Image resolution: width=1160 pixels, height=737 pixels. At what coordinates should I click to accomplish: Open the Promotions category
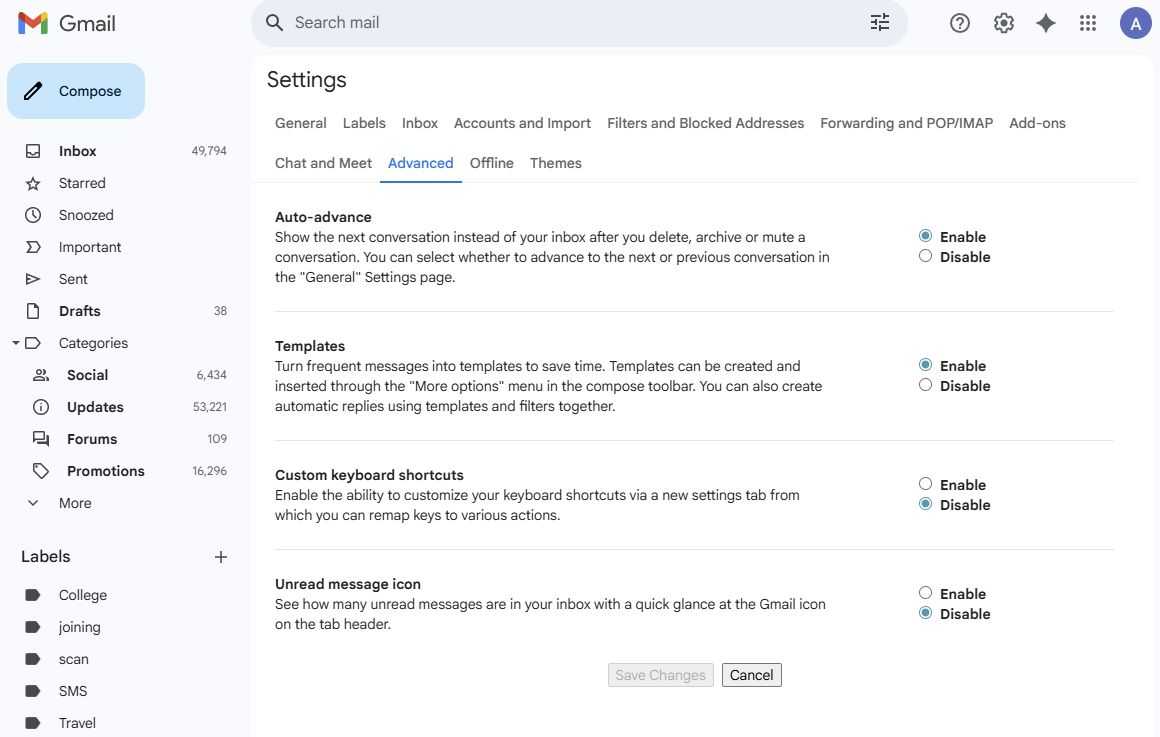click(106, 471)
